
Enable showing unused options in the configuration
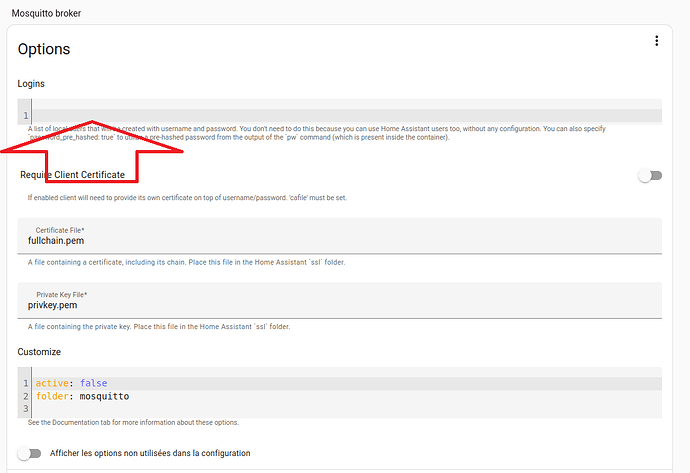pyautogui.click(x=29, y=453)
